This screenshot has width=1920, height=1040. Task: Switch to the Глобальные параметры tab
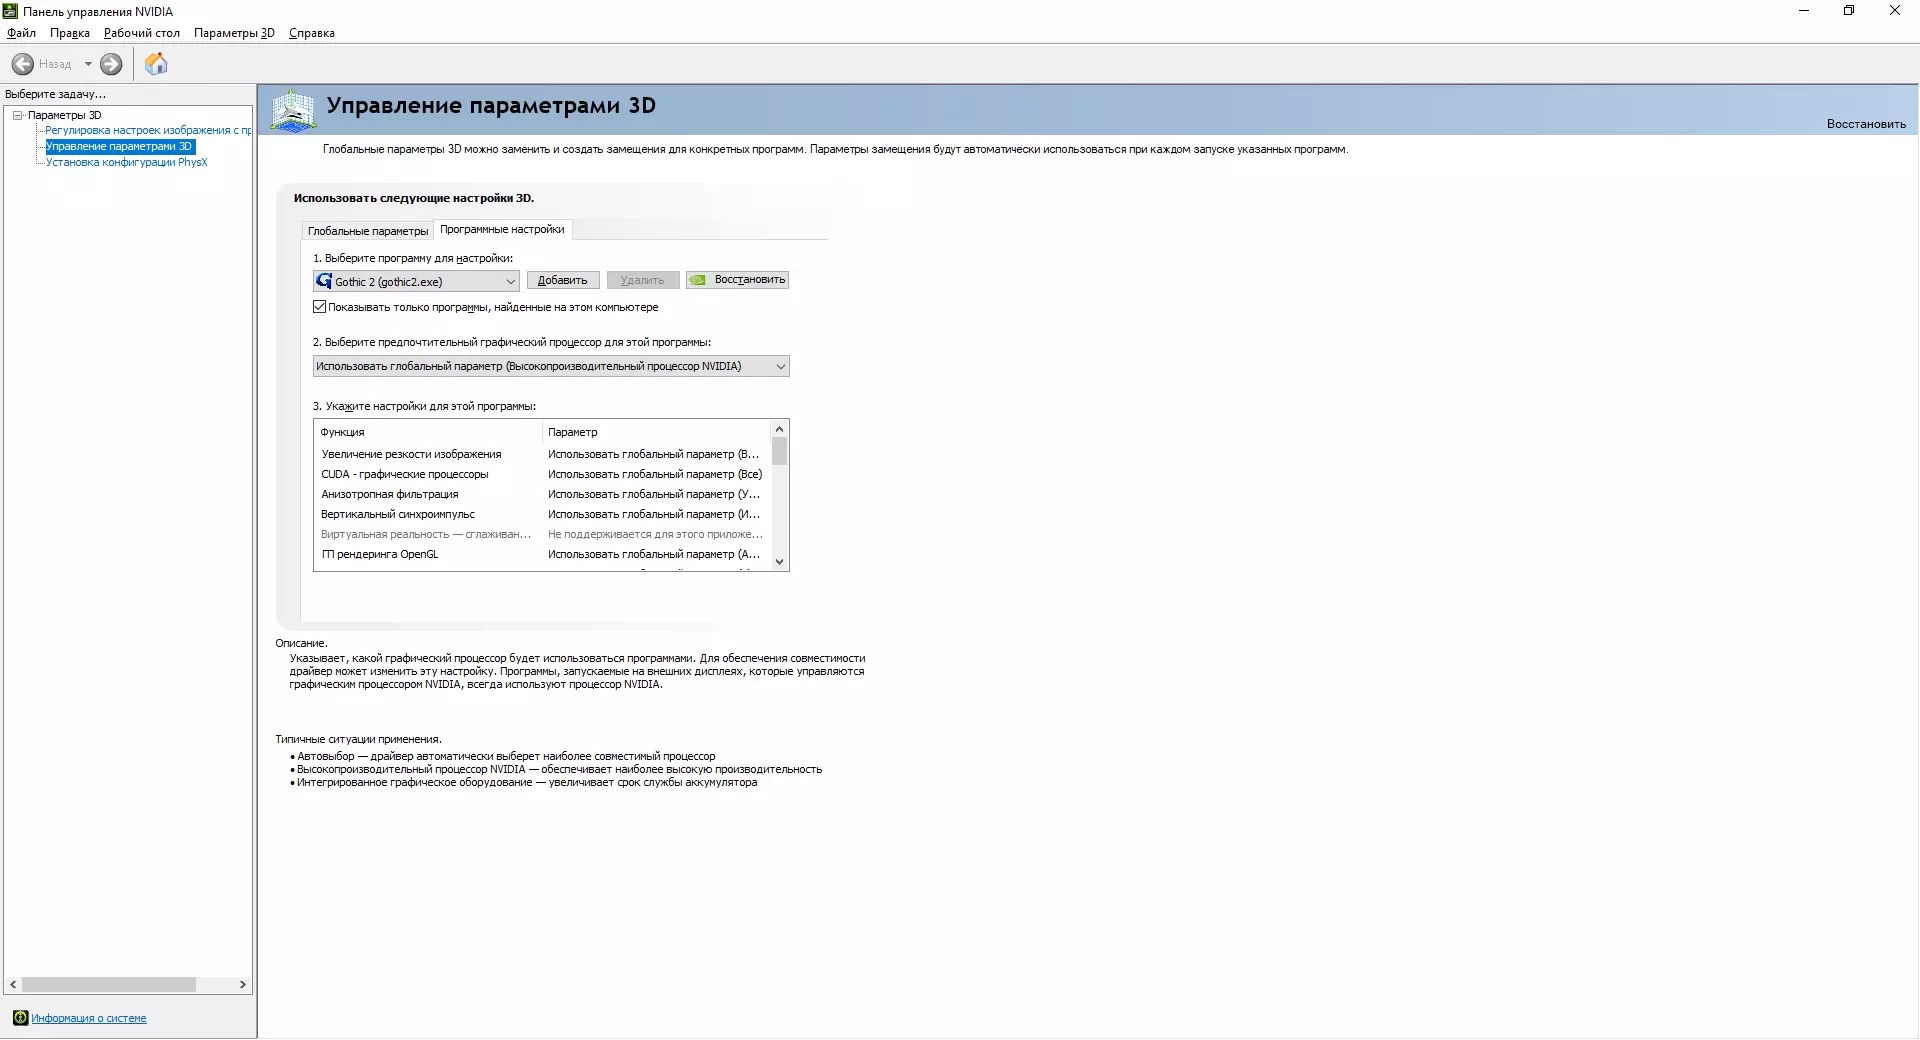[368, 231]
